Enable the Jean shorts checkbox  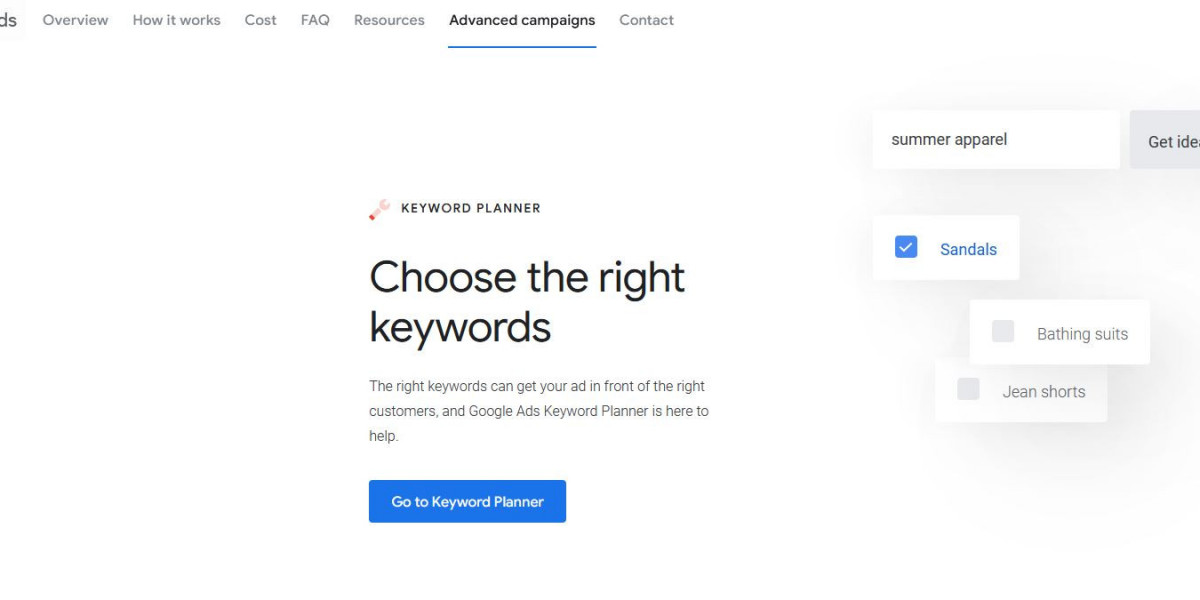point(968,389)
